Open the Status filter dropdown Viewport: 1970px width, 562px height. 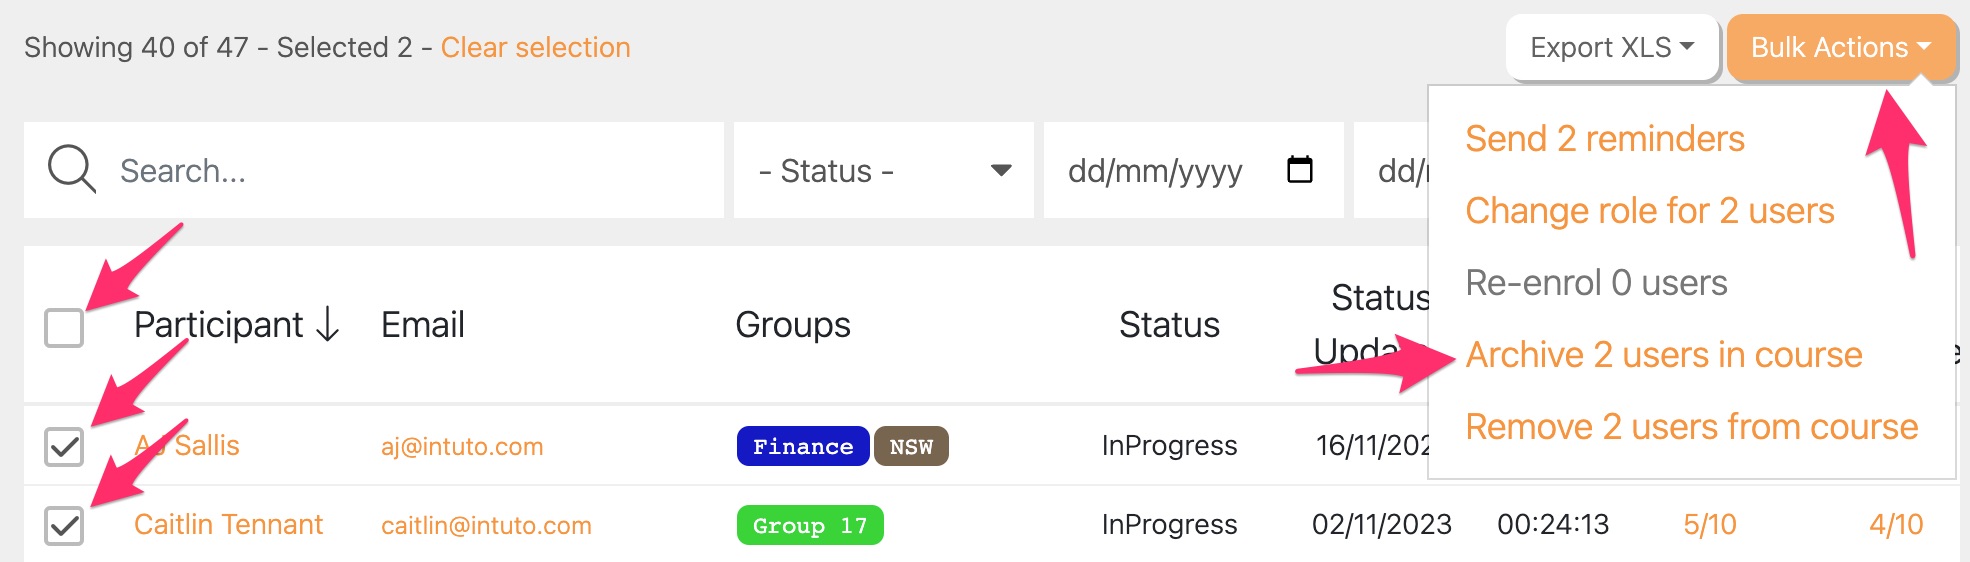(x=883, y=171)
